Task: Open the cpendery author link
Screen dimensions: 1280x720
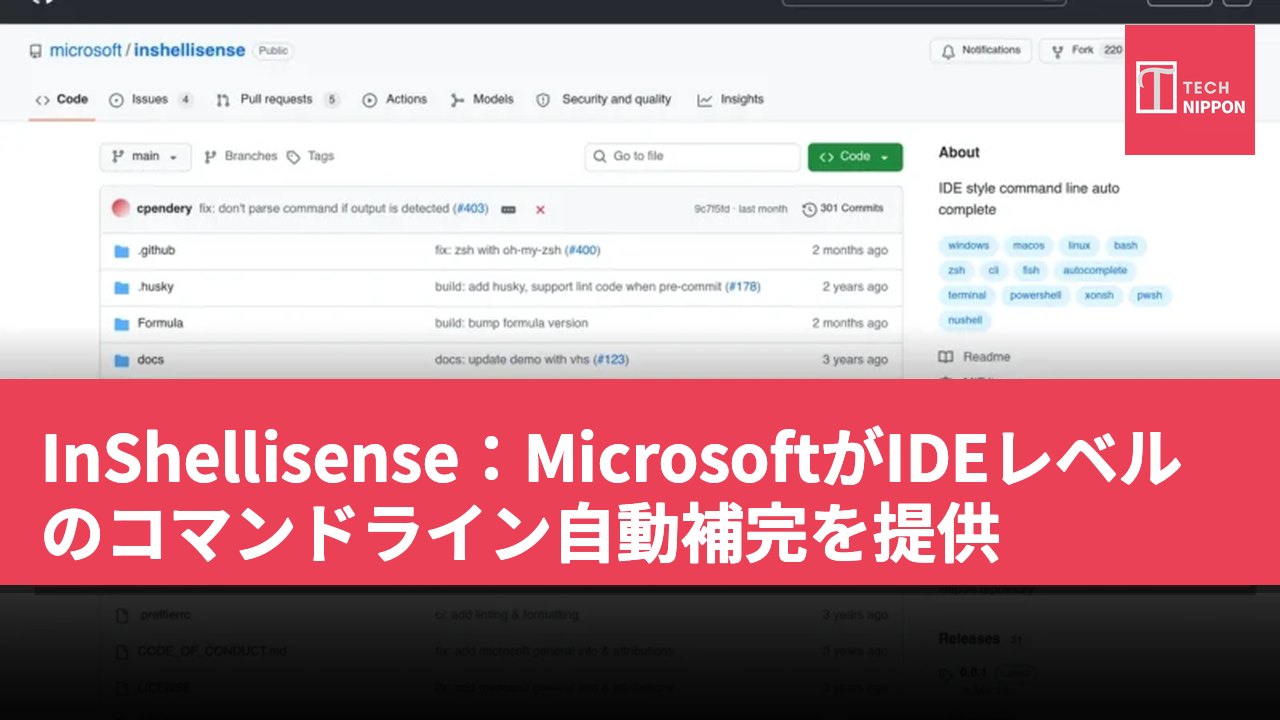Action: click(x=165, y=209)
